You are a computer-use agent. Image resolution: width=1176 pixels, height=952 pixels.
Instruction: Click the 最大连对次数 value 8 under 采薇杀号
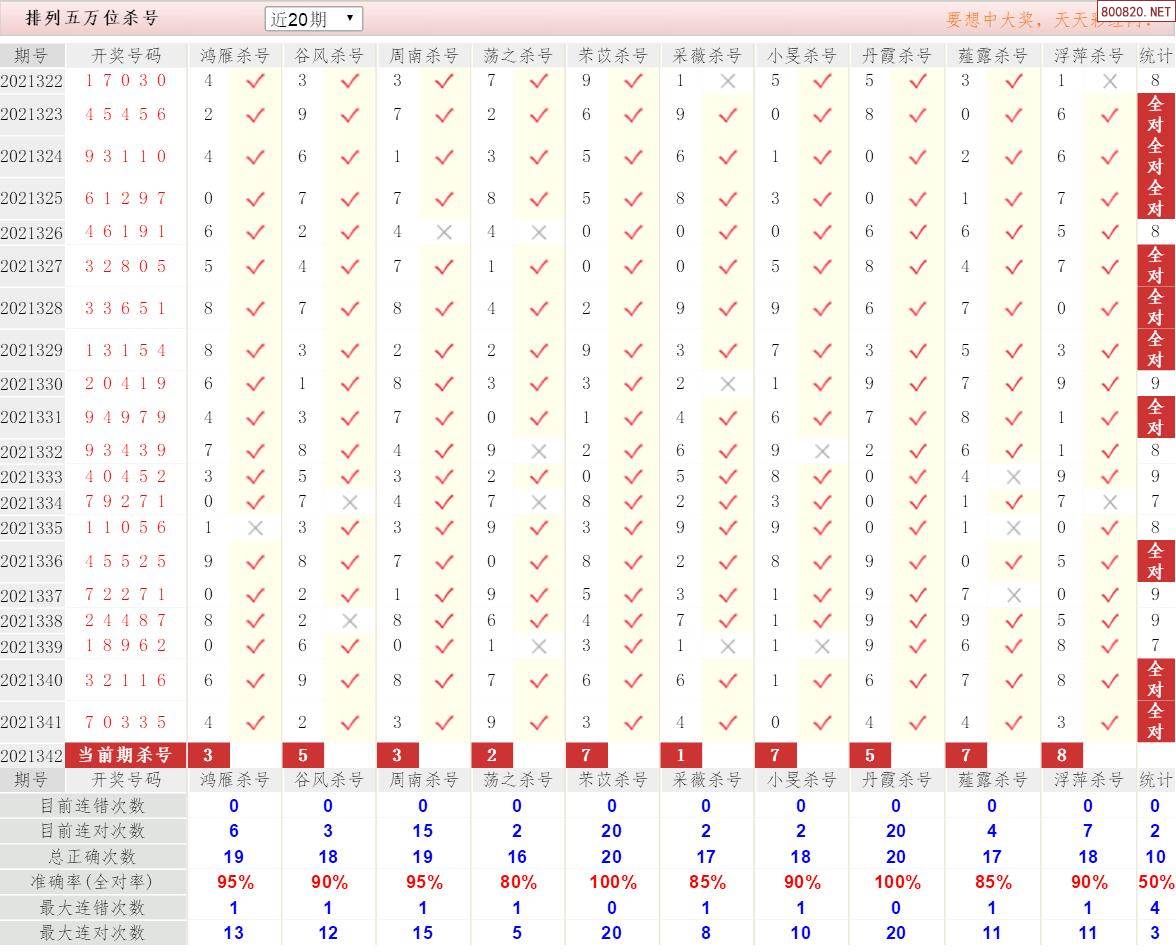(706, 933)
